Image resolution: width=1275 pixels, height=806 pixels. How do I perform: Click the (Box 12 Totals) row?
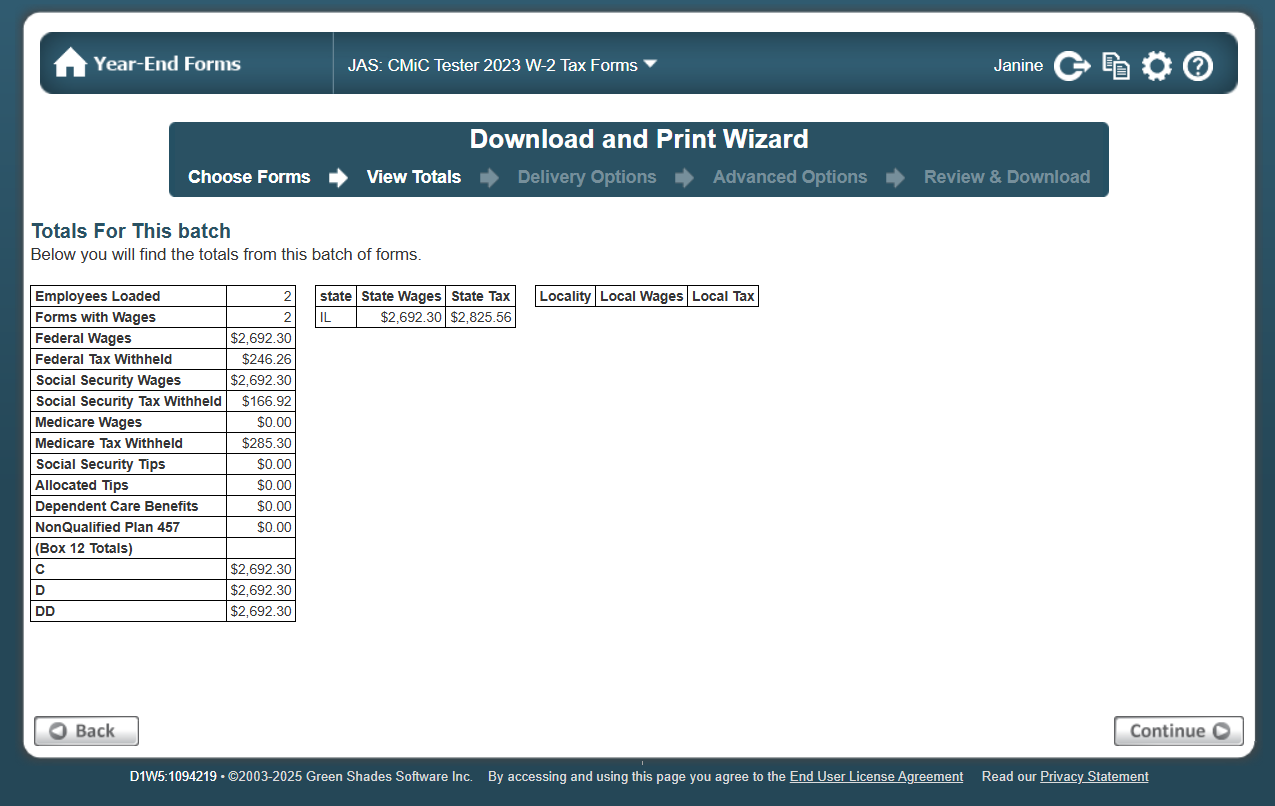coord(163,548)
